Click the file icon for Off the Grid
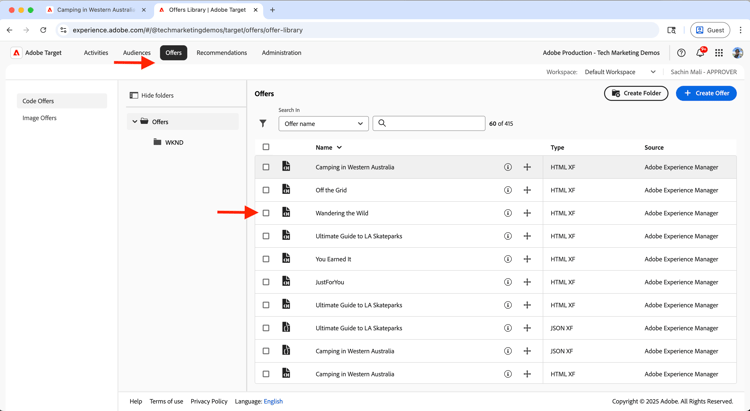The height and width of the screenshot is (411, 750). (x=286, y=189)
